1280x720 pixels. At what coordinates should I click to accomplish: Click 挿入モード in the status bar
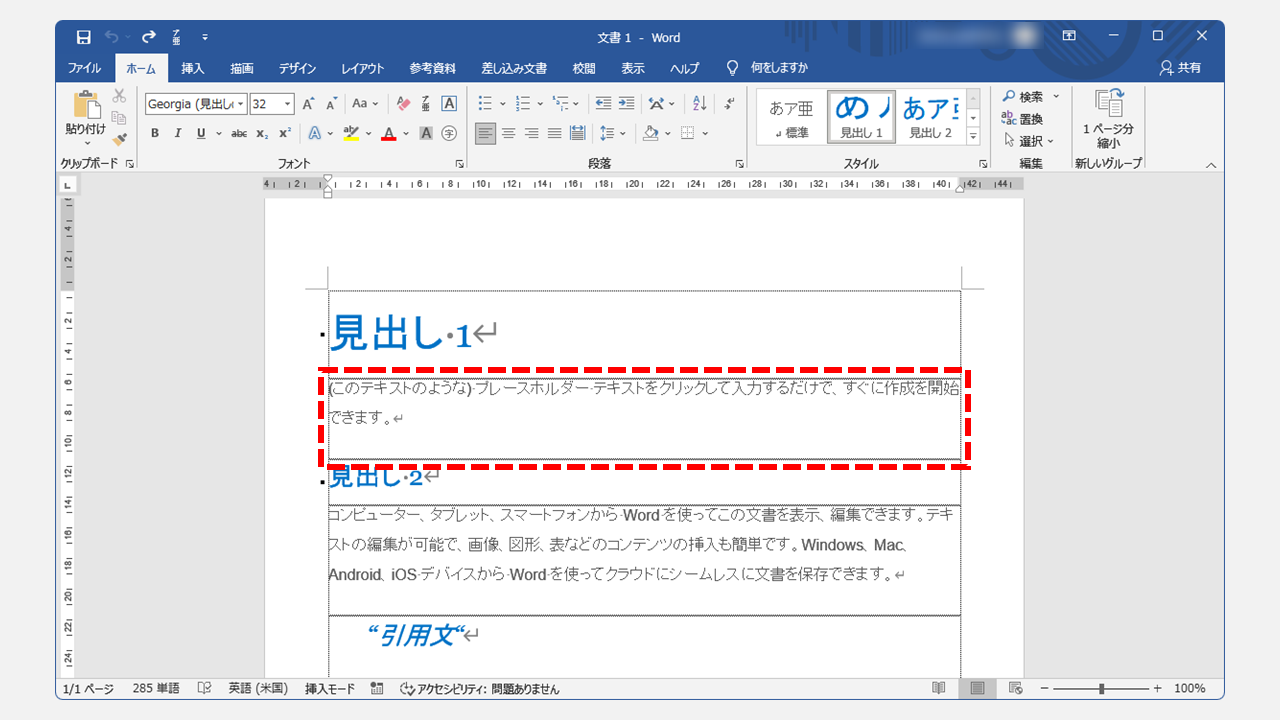[x=330, y=689]
